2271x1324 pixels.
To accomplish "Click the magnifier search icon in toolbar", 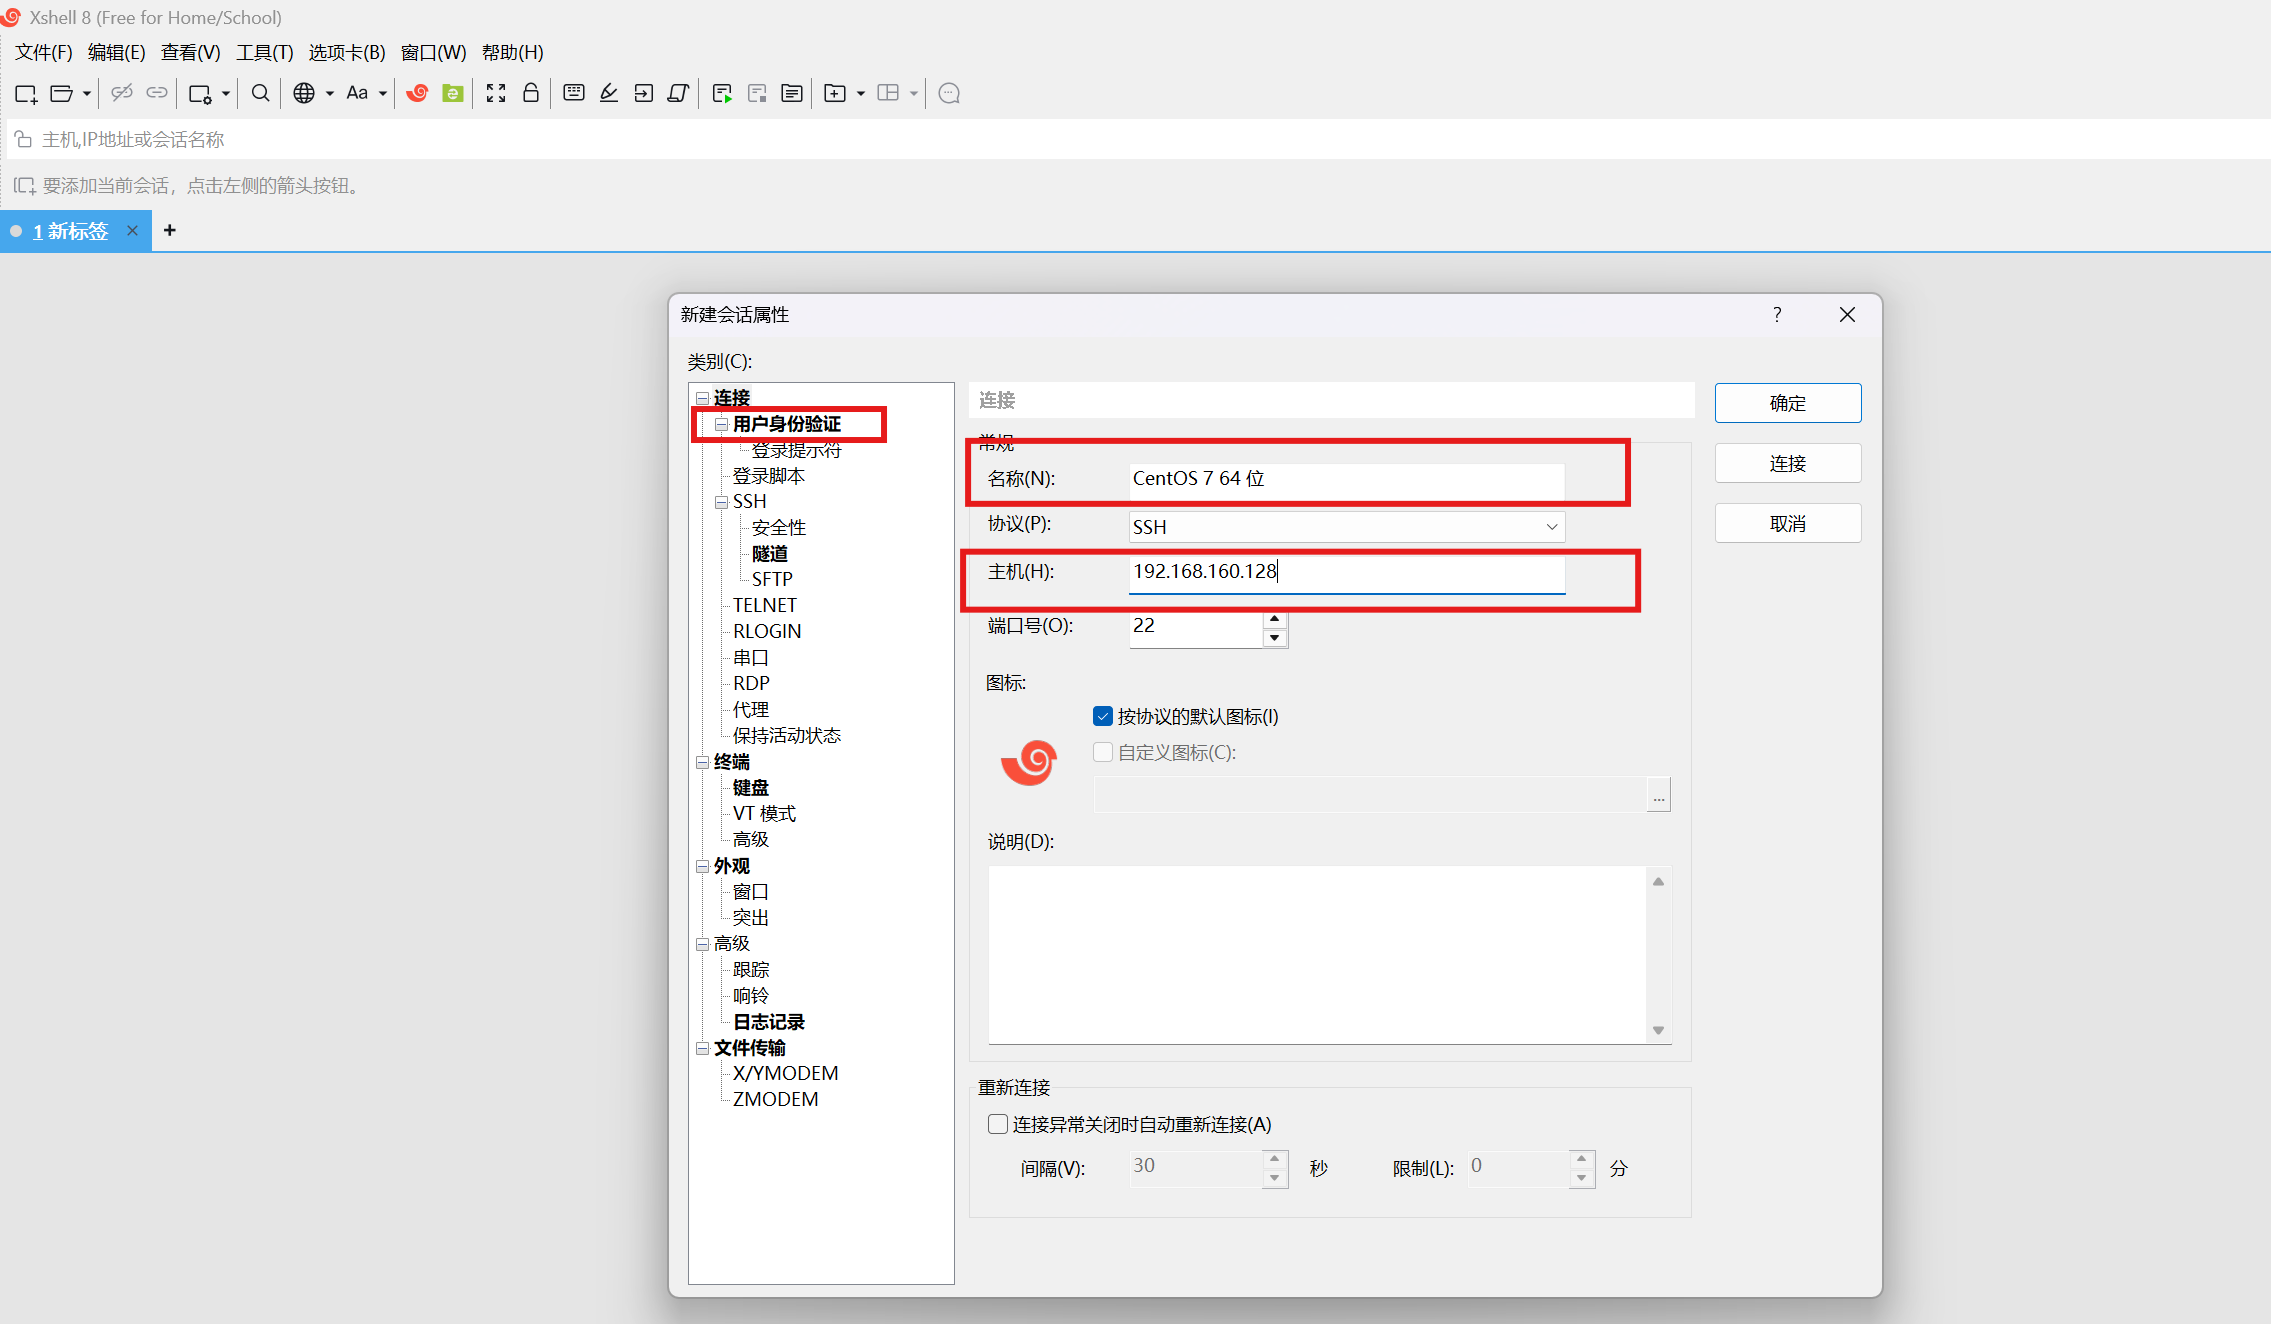I will (x=260, y=93).
